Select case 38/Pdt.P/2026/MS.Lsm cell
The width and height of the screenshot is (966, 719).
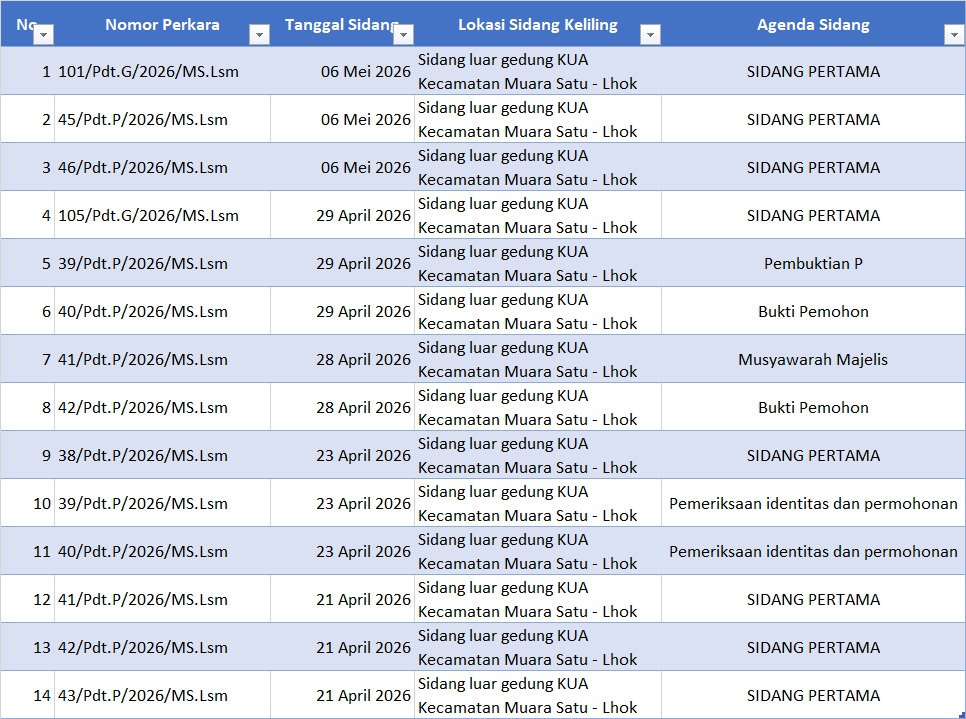[143, 456]
